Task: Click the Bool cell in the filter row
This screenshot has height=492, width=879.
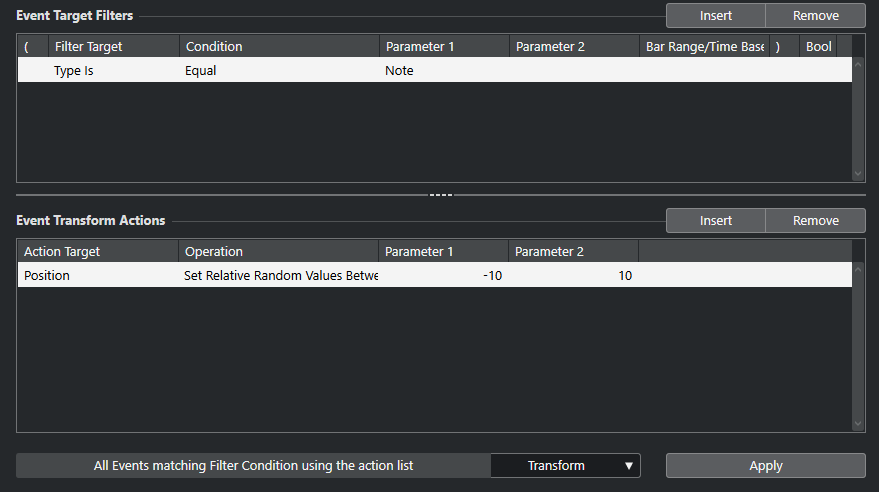Action: point(817,71)
